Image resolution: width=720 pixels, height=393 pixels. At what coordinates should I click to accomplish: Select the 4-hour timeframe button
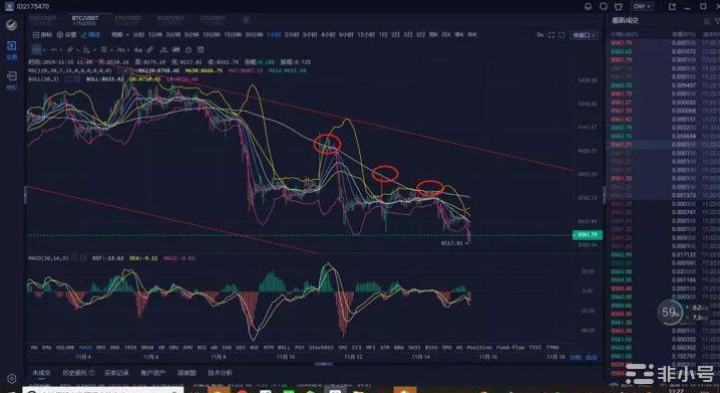tap(328, 34)
